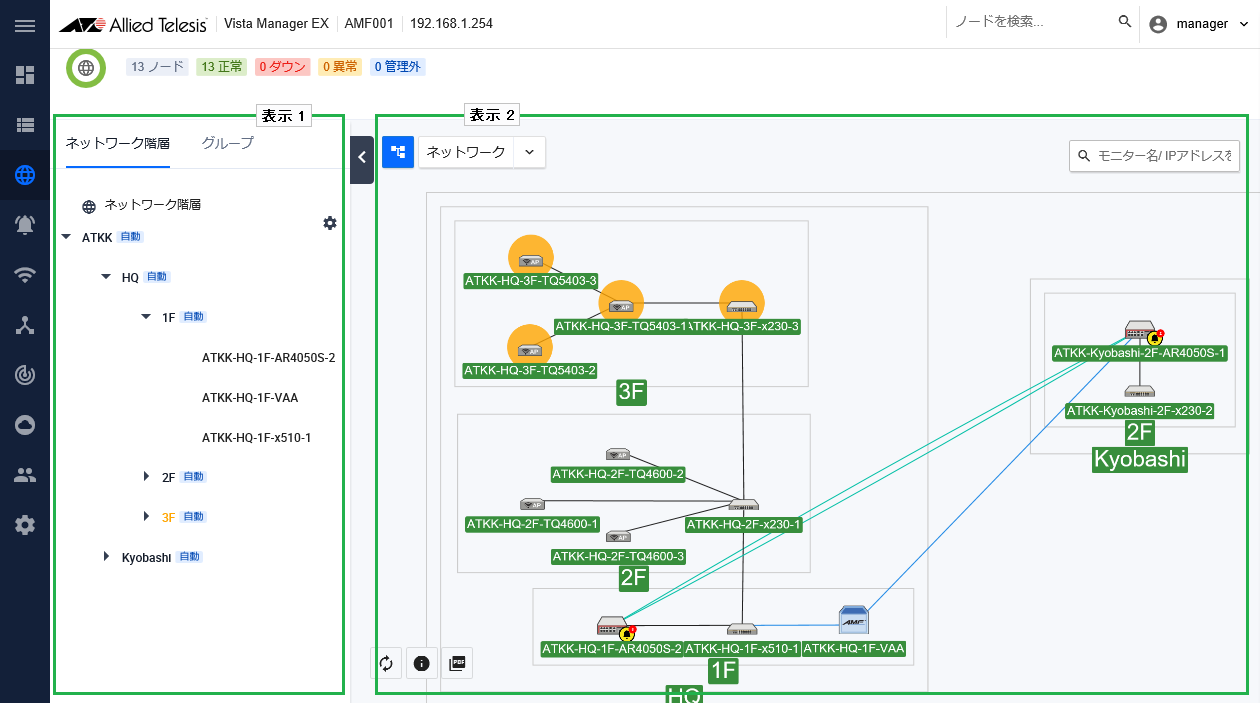The image size is (1260, 703).
Task: Open the hamburger menu in sidebar
Action: (25, 25)
